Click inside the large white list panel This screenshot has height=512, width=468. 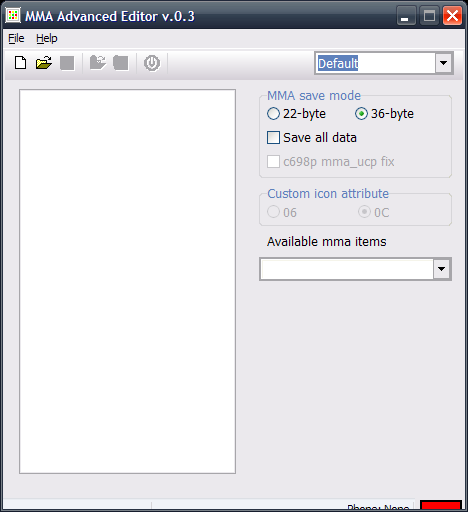[127, 281]
